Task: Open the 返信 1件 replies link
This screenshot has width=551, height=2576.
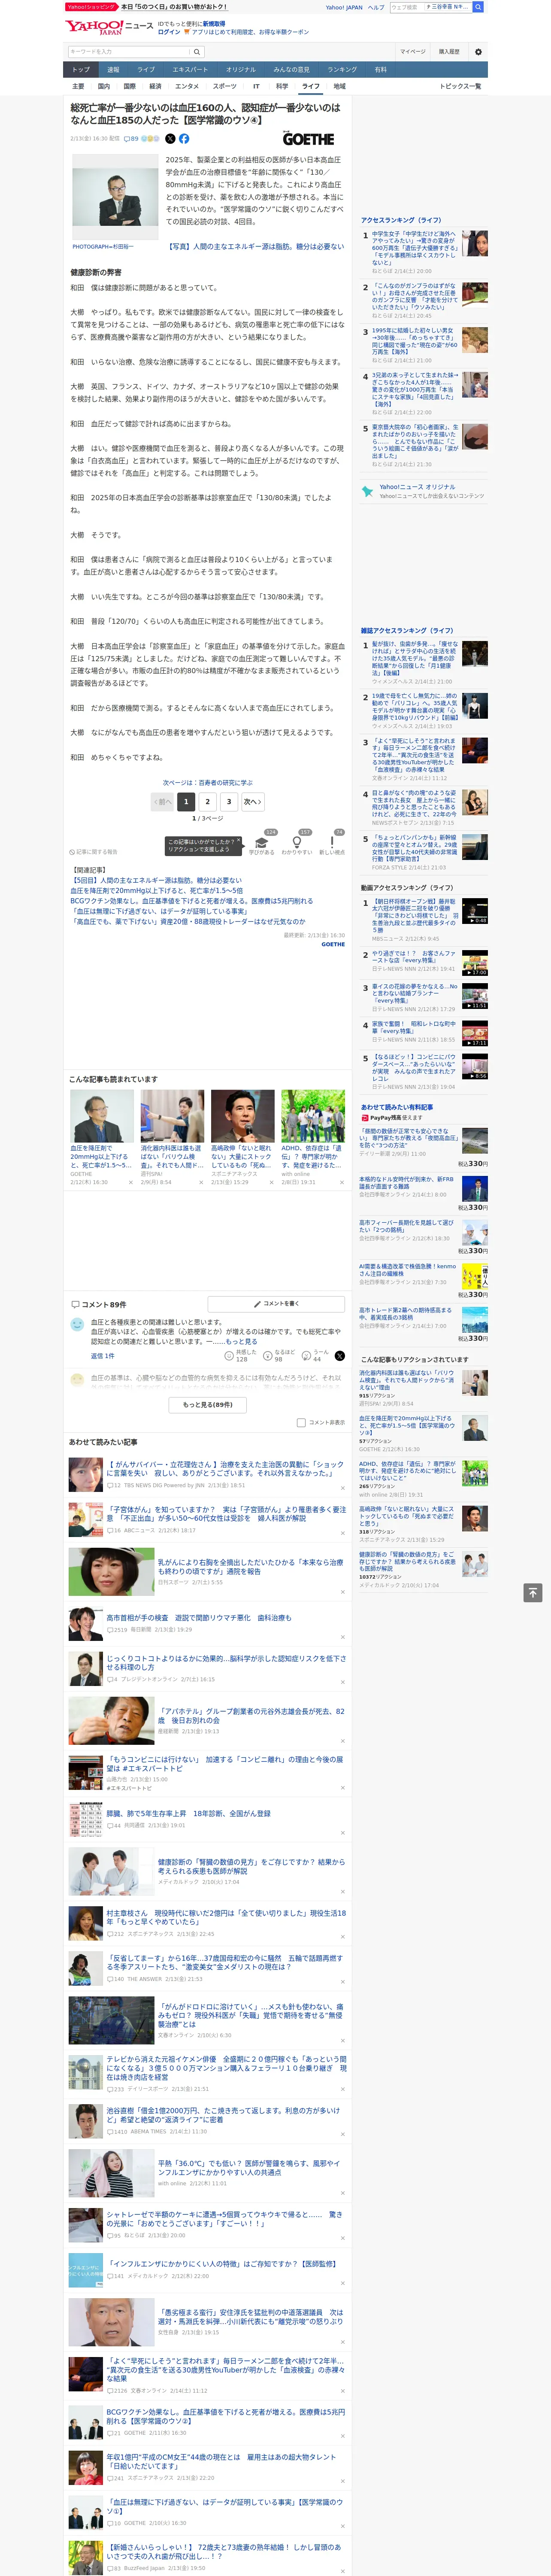Action: (103, 1356)
